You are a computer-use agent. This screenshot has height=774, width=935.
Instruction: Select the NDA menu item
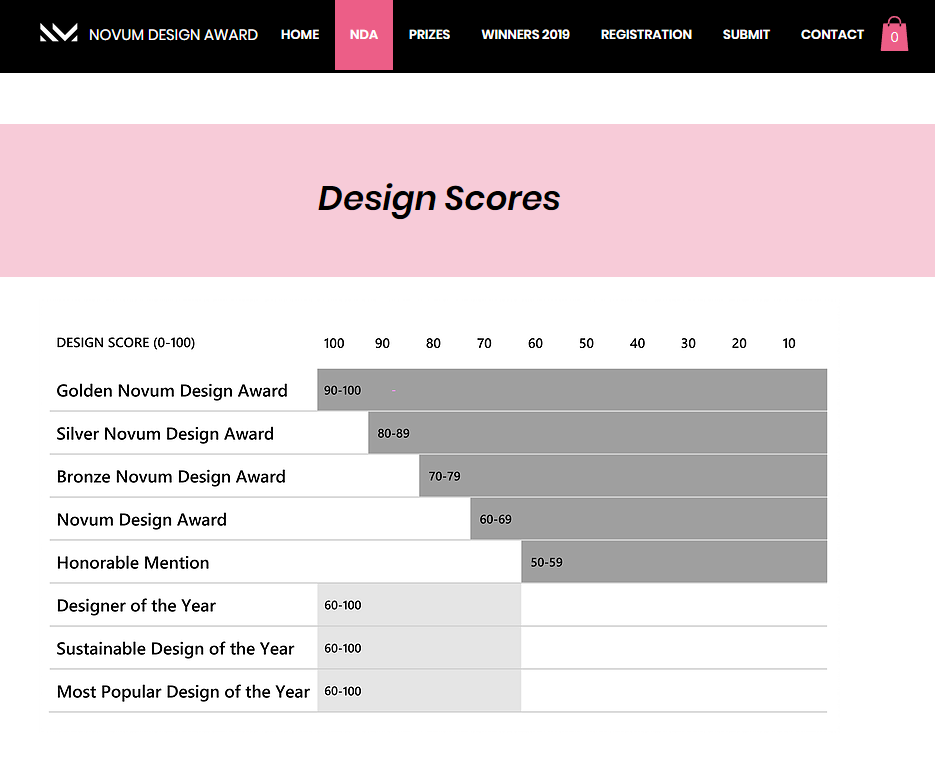[364, 35]
